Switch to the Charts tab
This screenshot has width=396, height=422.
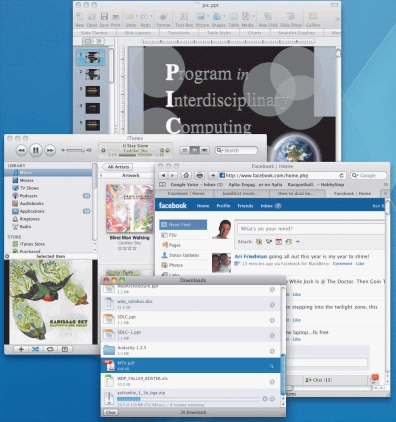click(255, 33)
